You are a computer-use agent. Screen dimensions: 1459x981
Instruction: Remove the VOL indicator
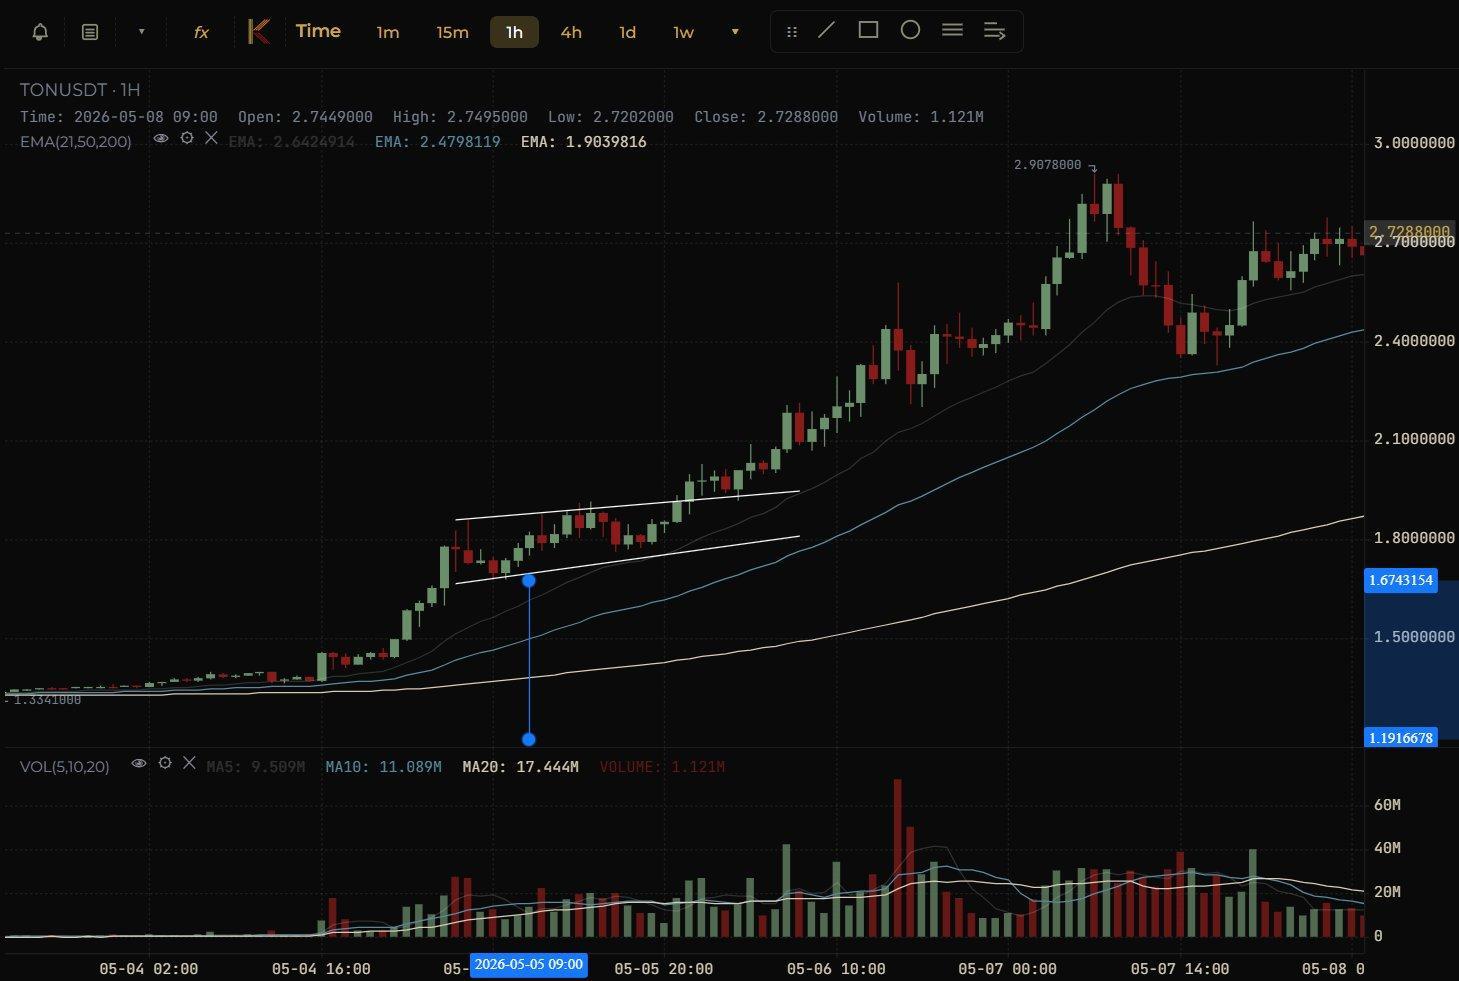[189, 763]
